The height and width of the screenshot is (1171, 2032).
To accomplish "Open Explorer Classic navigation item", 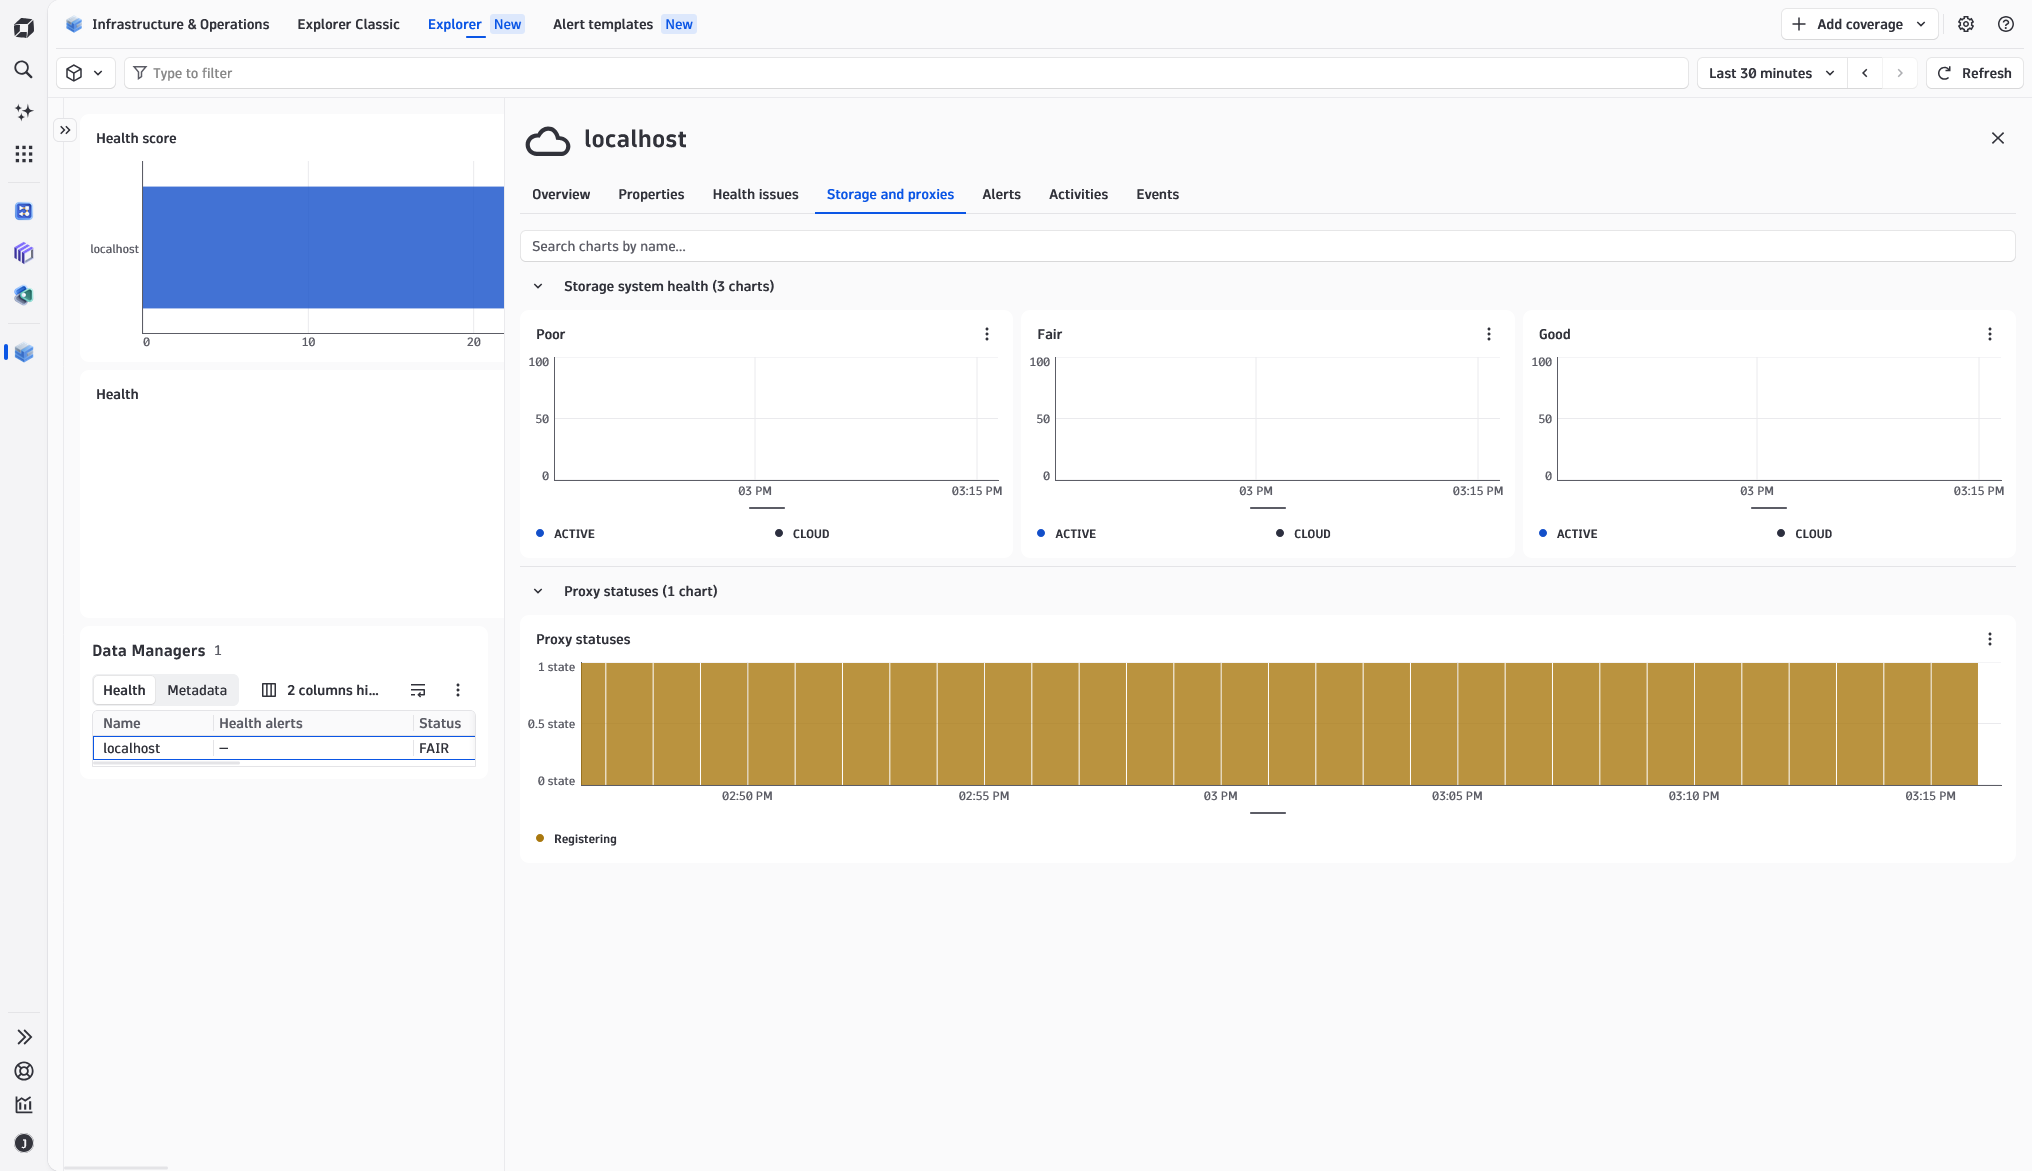I will (348, 24).
